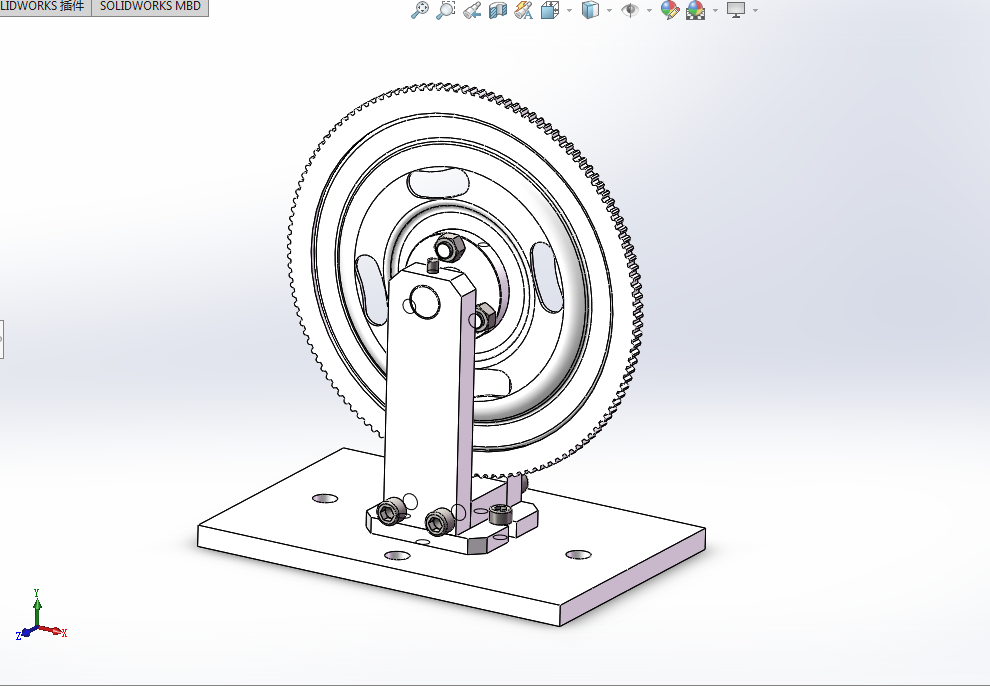The image size is (990, 686).
Task: Click the Edit Appearance icon
Action: (x=669, y=9)
